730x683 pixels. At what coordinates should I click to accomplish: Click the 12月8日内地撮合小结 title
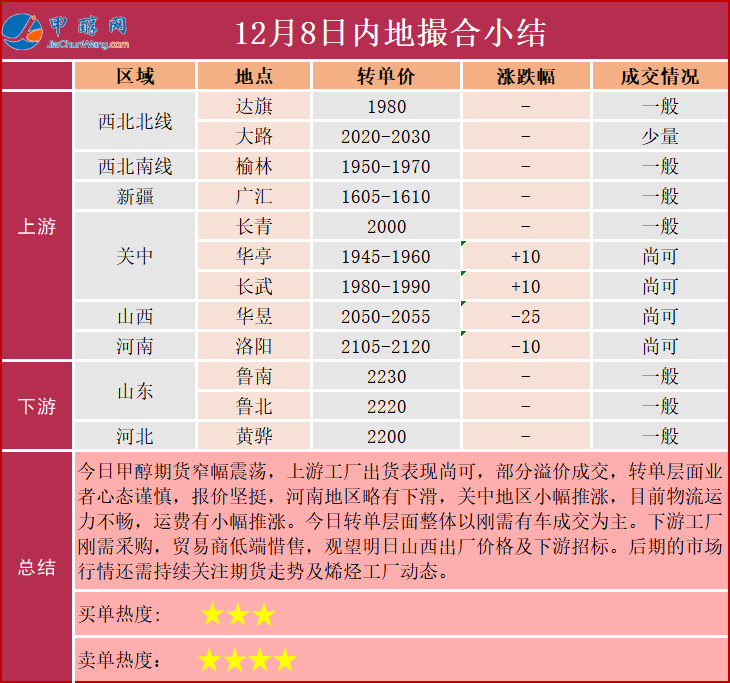(390, 32)
